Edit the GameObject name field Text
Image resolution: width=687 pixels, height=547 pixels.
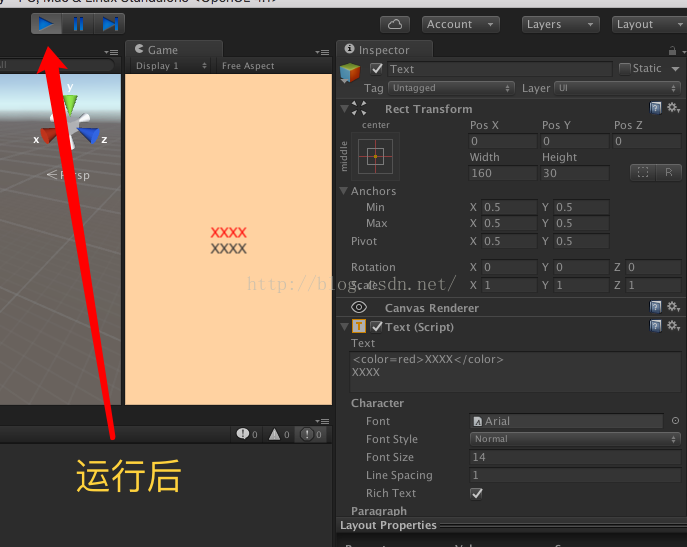click(x=499, y=69)
